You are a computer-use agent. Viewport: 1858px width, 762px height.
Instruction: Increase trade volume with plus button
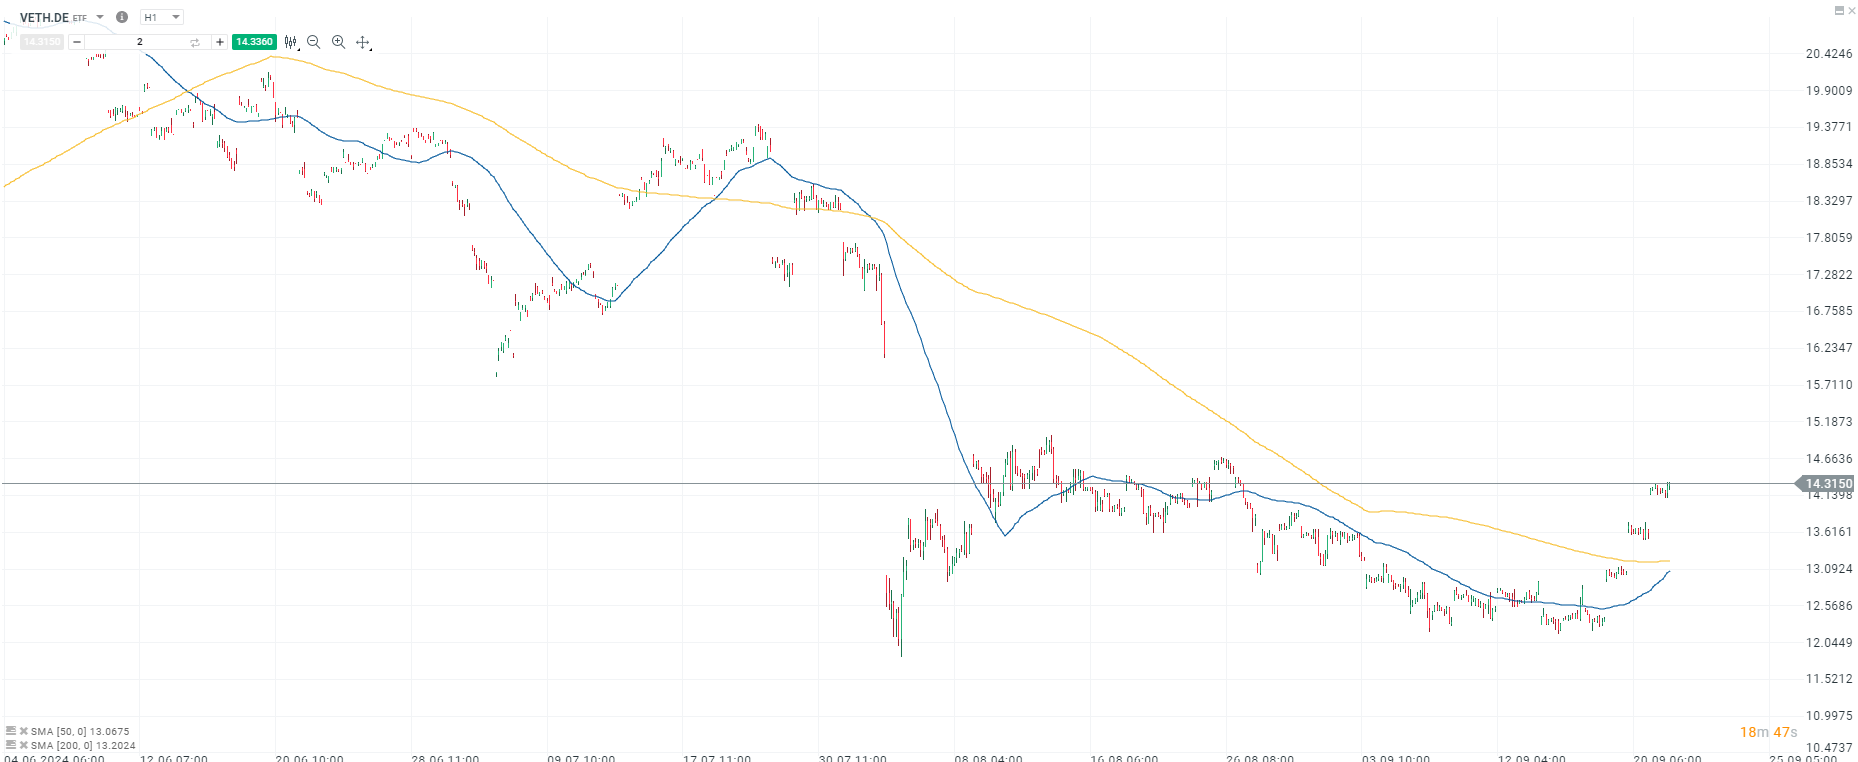[220, 42]
